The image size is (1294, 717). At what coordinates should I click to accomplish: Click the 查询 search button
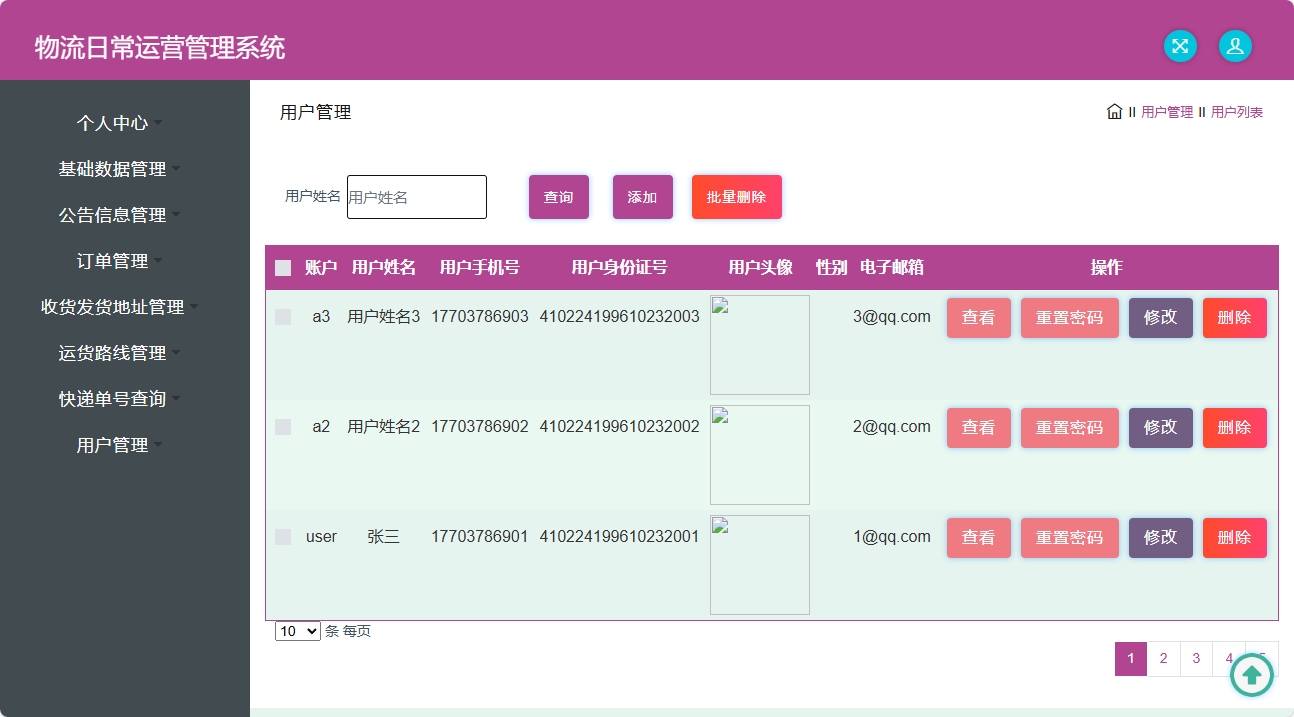tap(558, 197)
